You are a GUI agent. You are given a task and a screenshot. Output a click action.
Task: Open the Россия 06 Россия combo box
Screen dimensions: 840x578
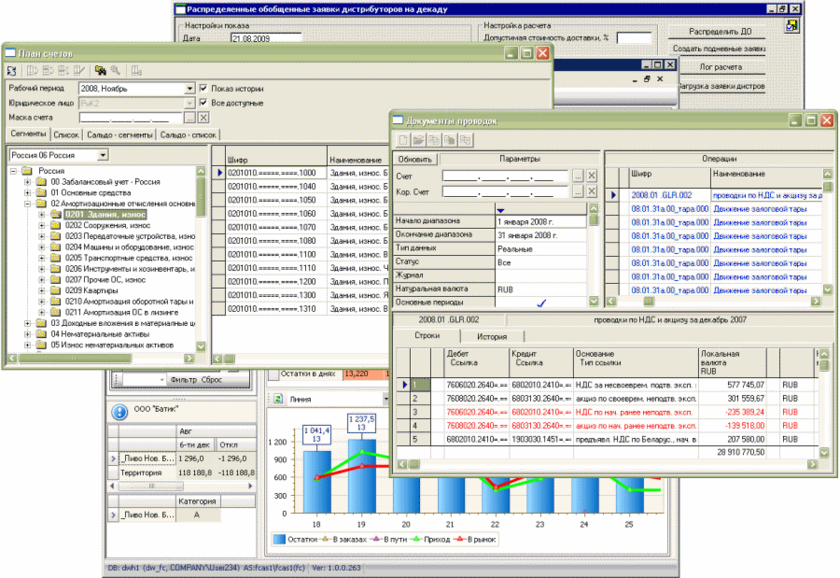point(102,156)
